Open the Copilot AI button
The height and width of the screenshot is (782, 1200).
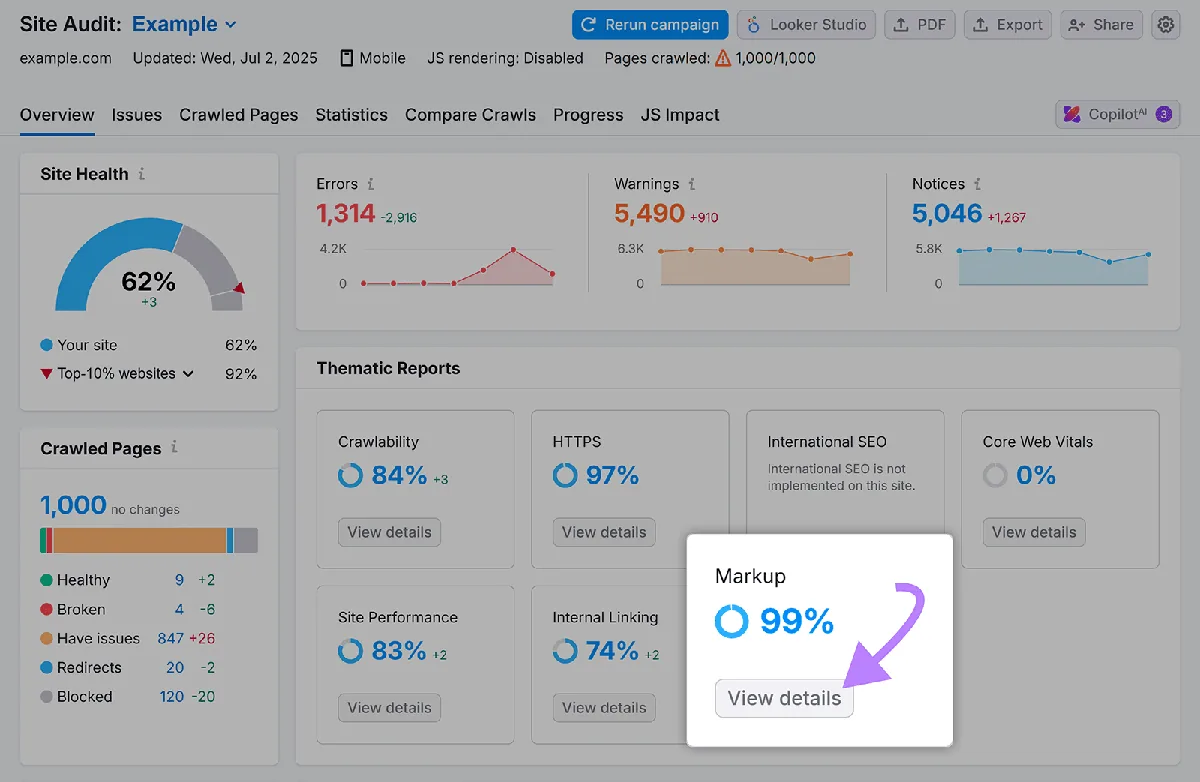coord(1118,114)
